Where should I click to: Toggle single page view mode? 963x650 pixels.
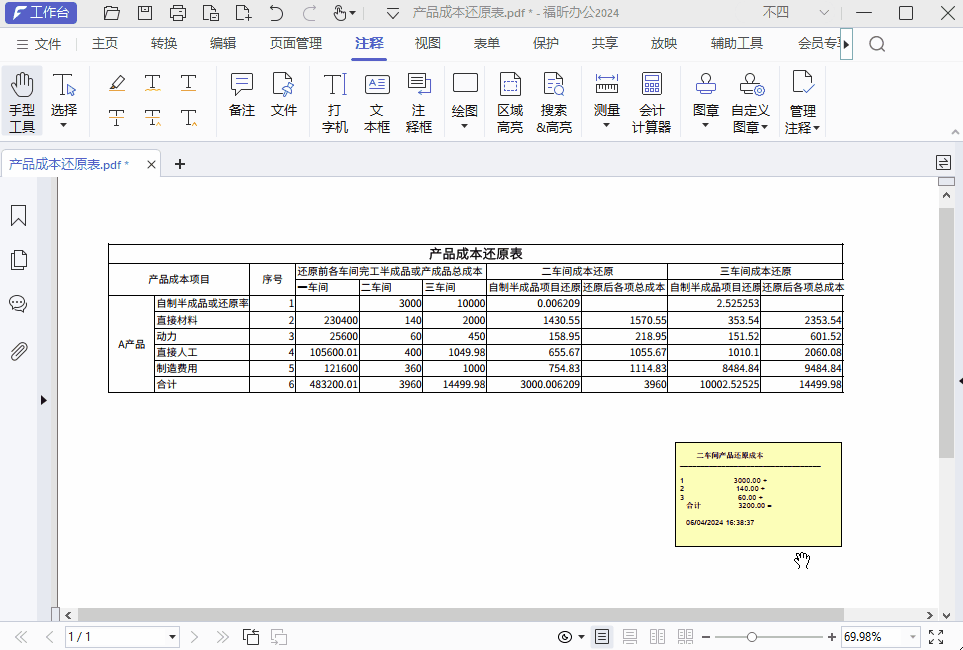pyautogui.click(x=602, y=637)
